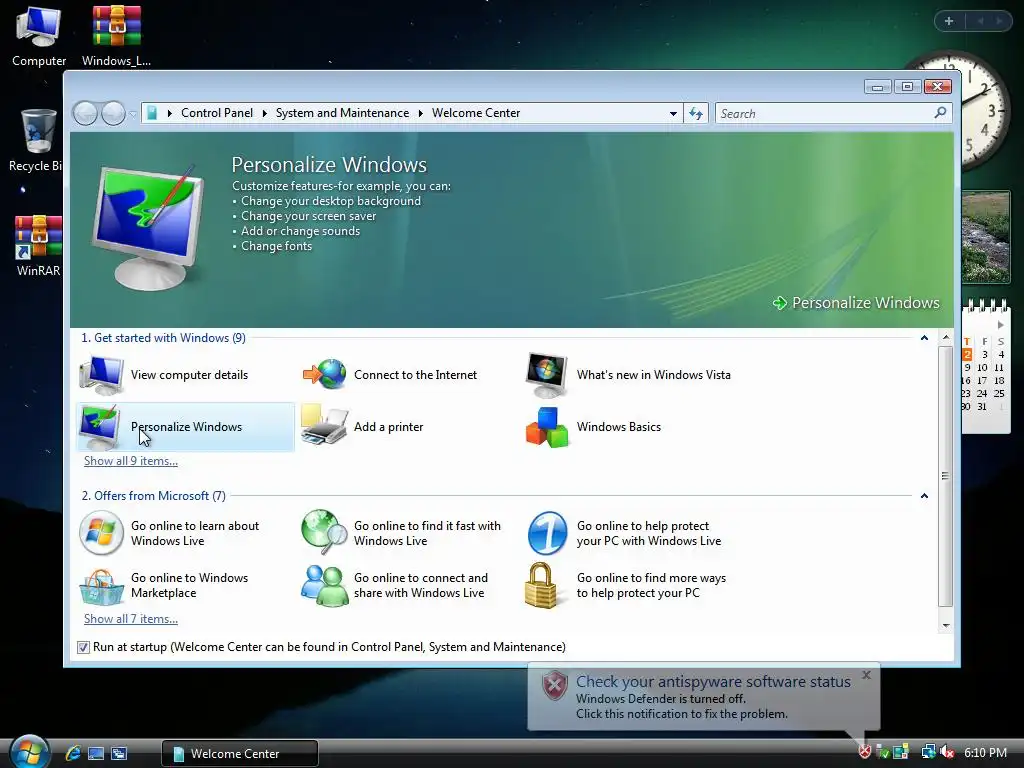Collapse the Get started with Windows section
Image resolution: width=1024 pixels, height=768 pixels.
click(924, 338)
